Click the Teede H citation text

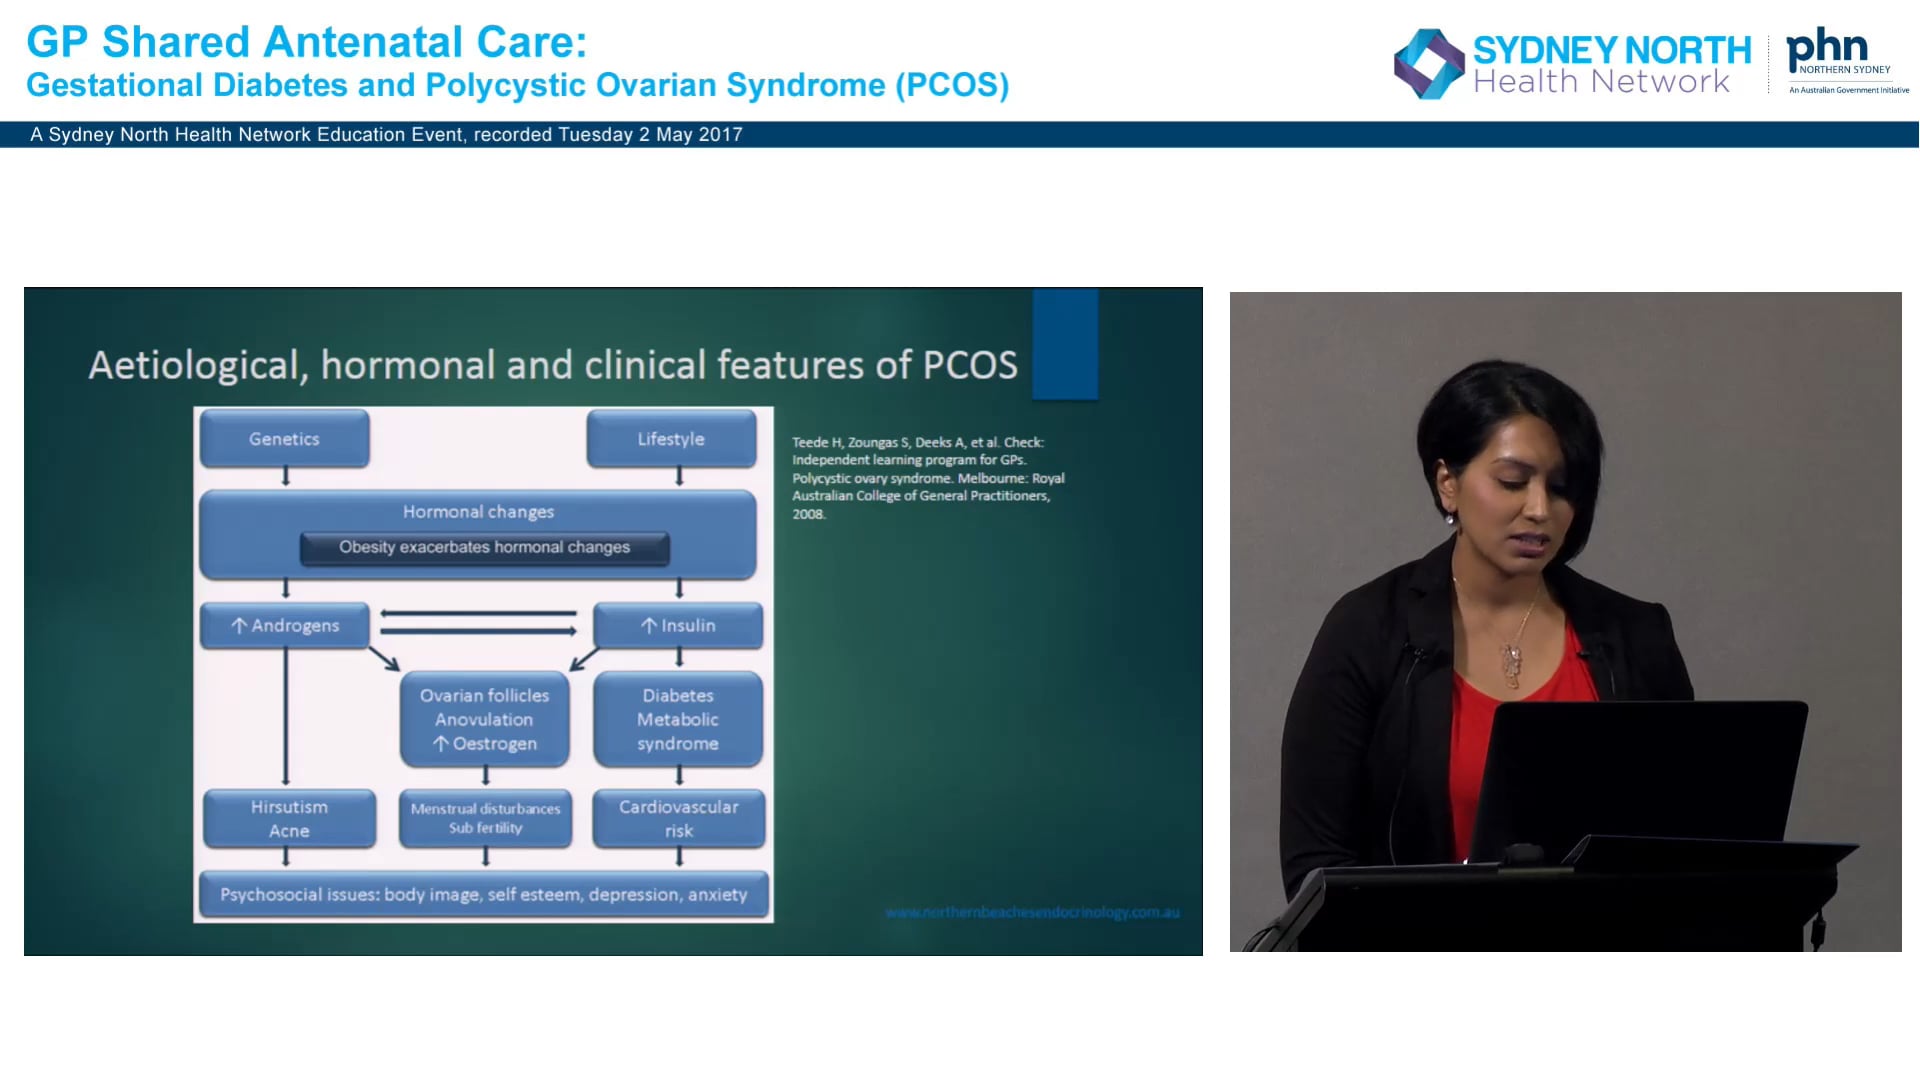928,478
